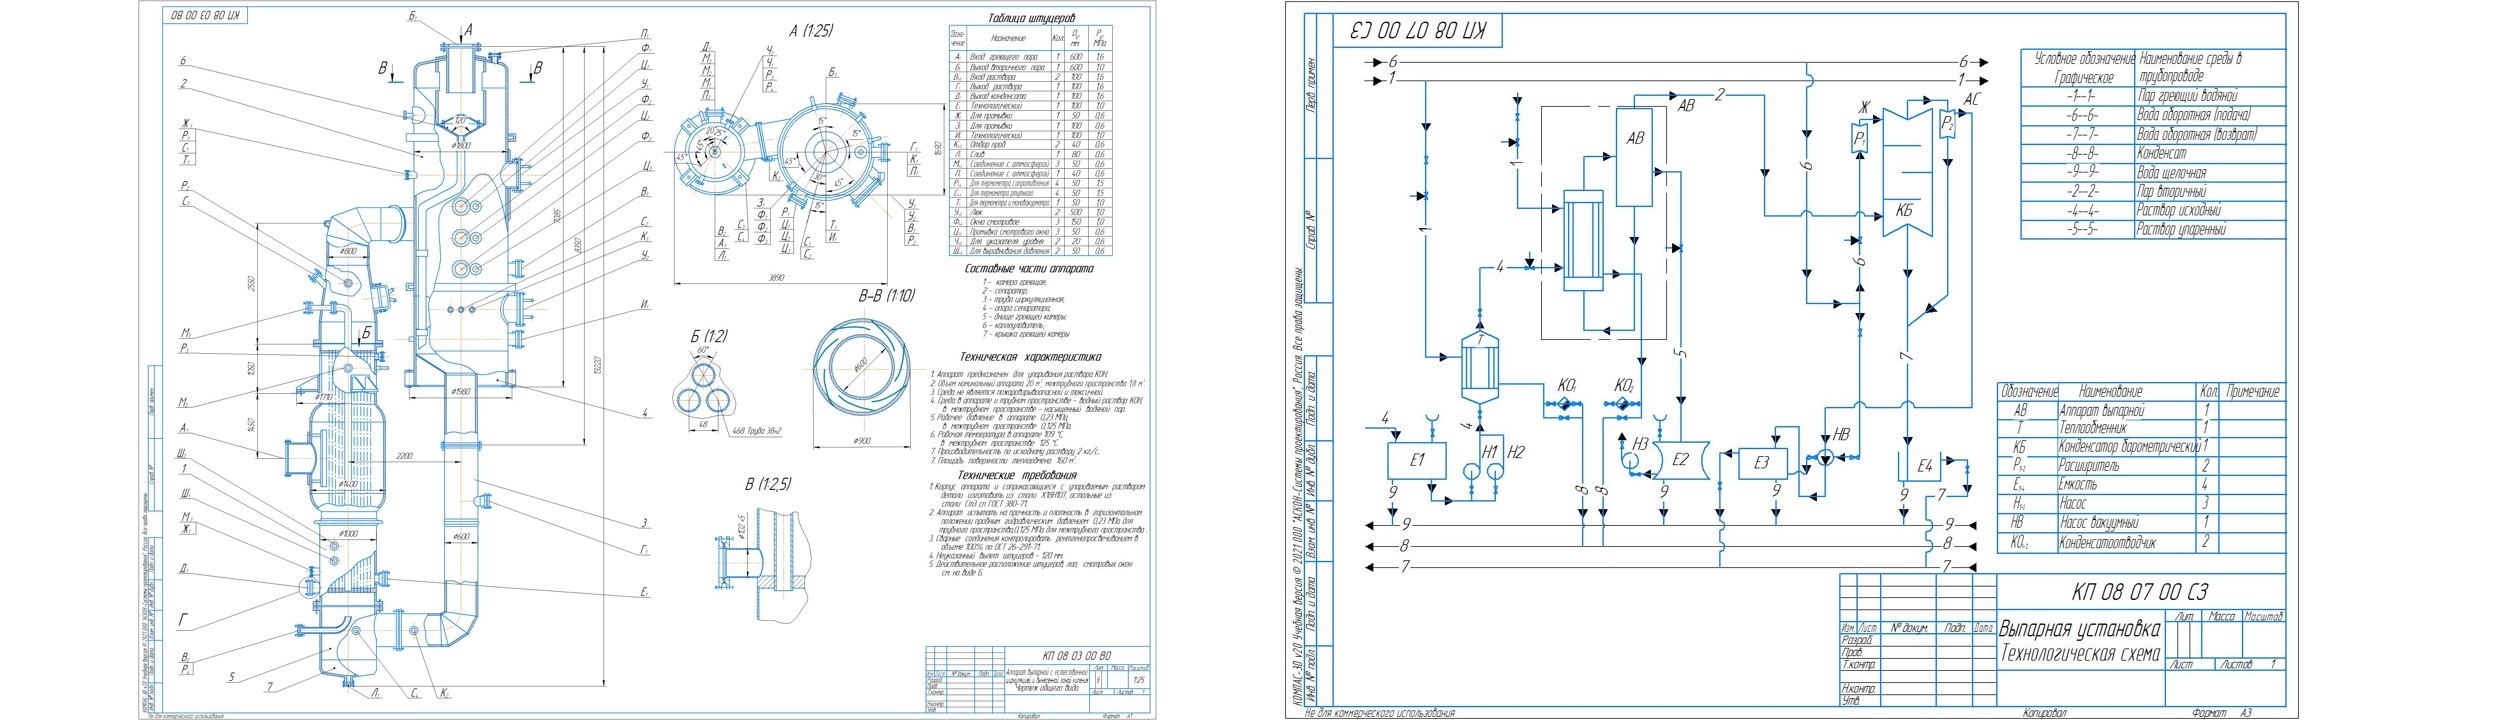
Task: Click section label 'В-В (1:10)'
Action: 886,296
